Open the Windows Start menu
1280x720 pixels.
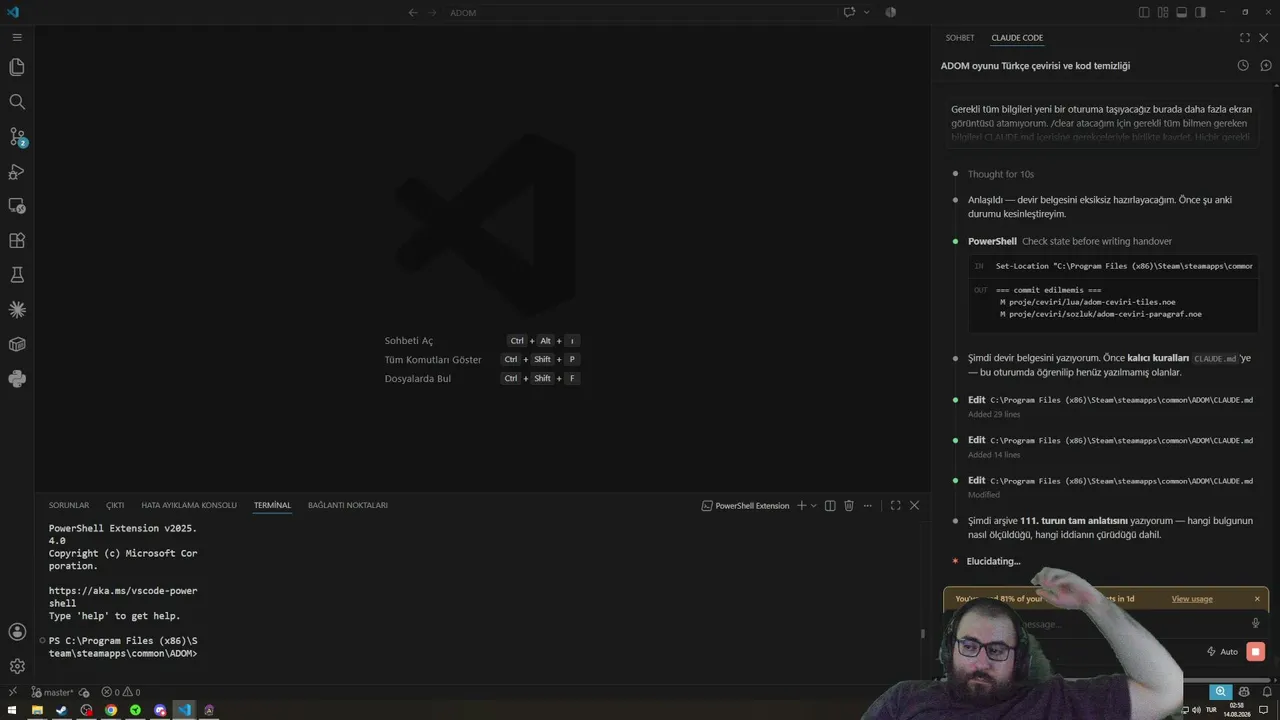point(12,711)
